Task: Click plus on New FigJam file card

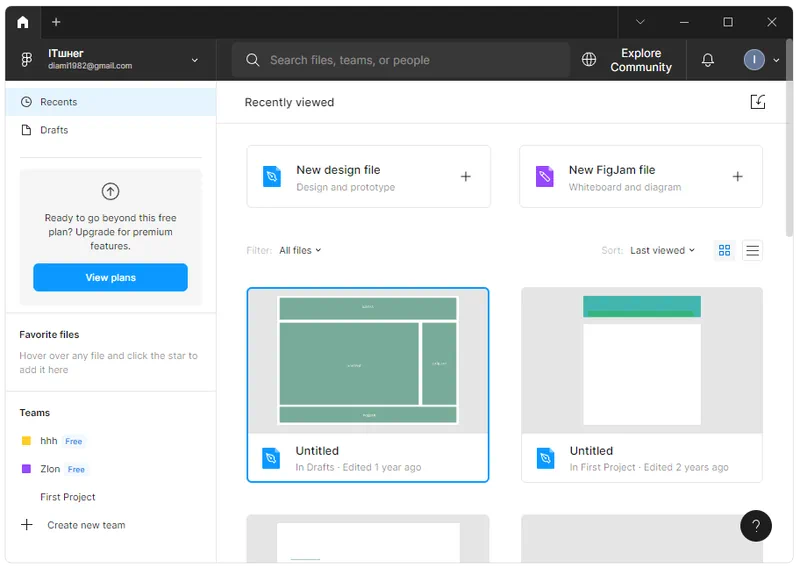Action: point(737,177)
